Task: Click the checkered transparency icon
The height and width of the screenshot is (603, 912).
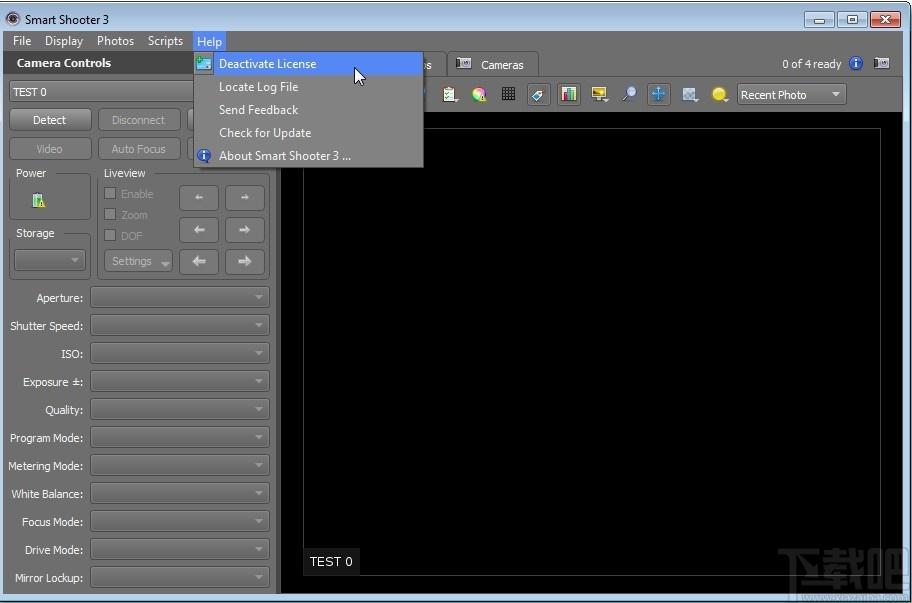Action: [x=690, y=94]
